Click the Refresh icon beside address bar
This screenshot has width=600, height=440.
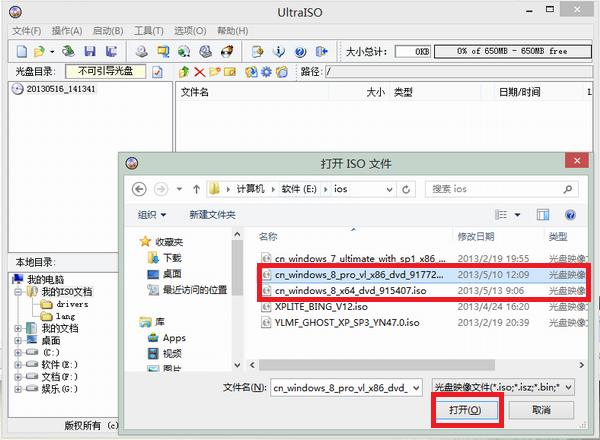tap(406, 189)
